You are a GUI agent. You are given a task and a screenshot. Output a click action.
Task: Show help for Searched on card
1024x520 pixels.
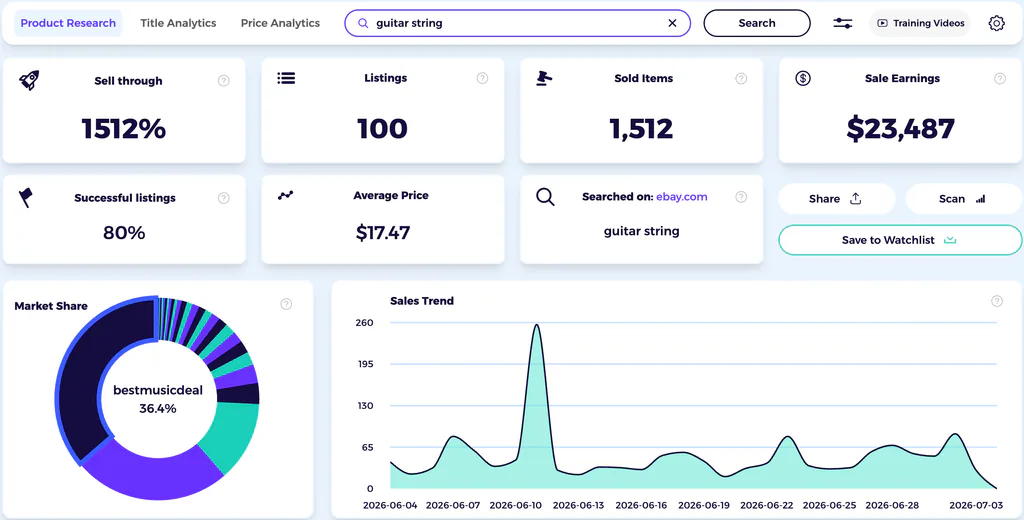pyautogui.click(x=741, y=197)
